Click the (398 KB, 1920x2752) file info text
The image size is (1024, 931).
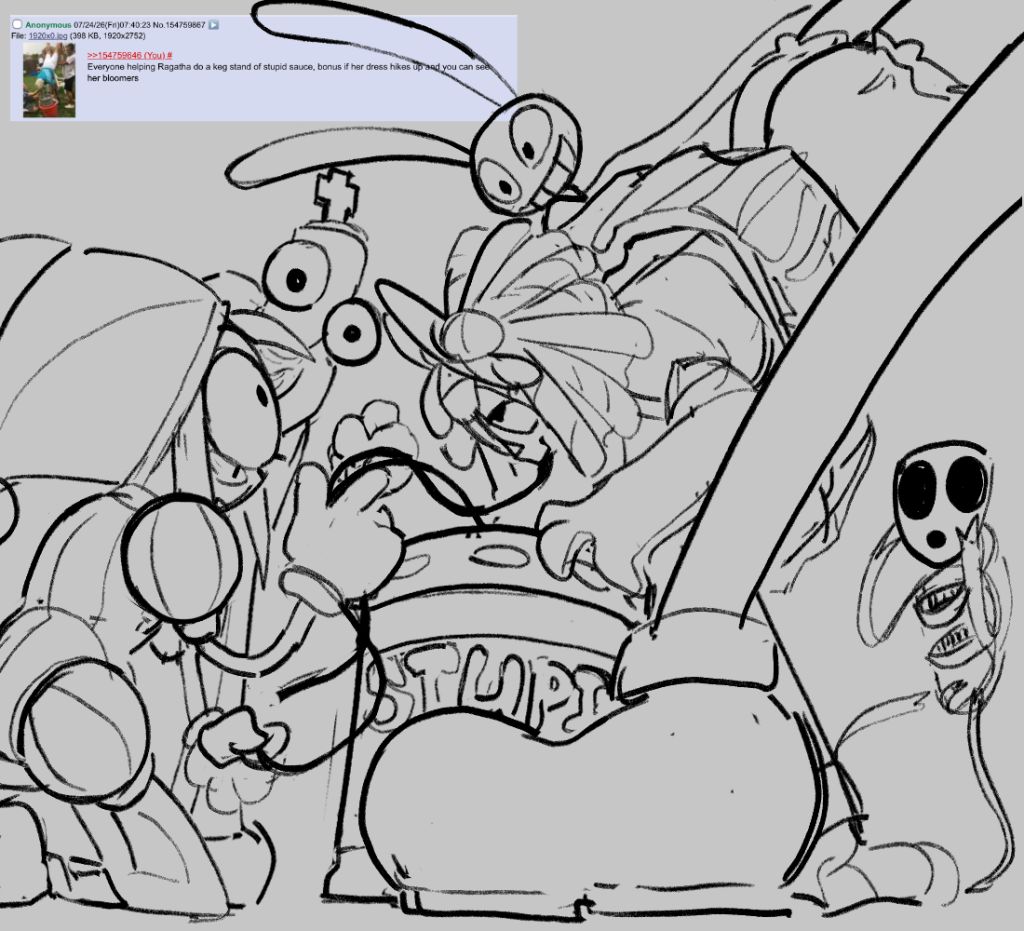(x=107, y=36)
